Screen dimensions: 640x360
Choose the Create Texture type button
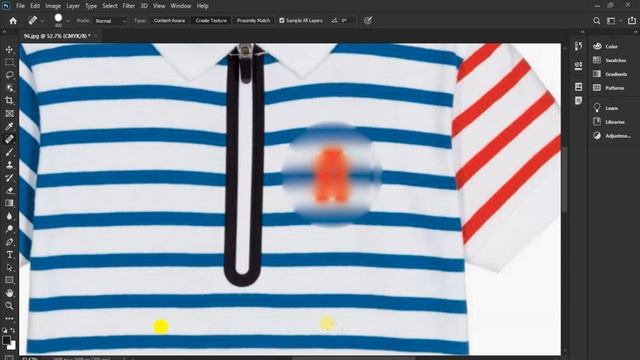[211, 20]
